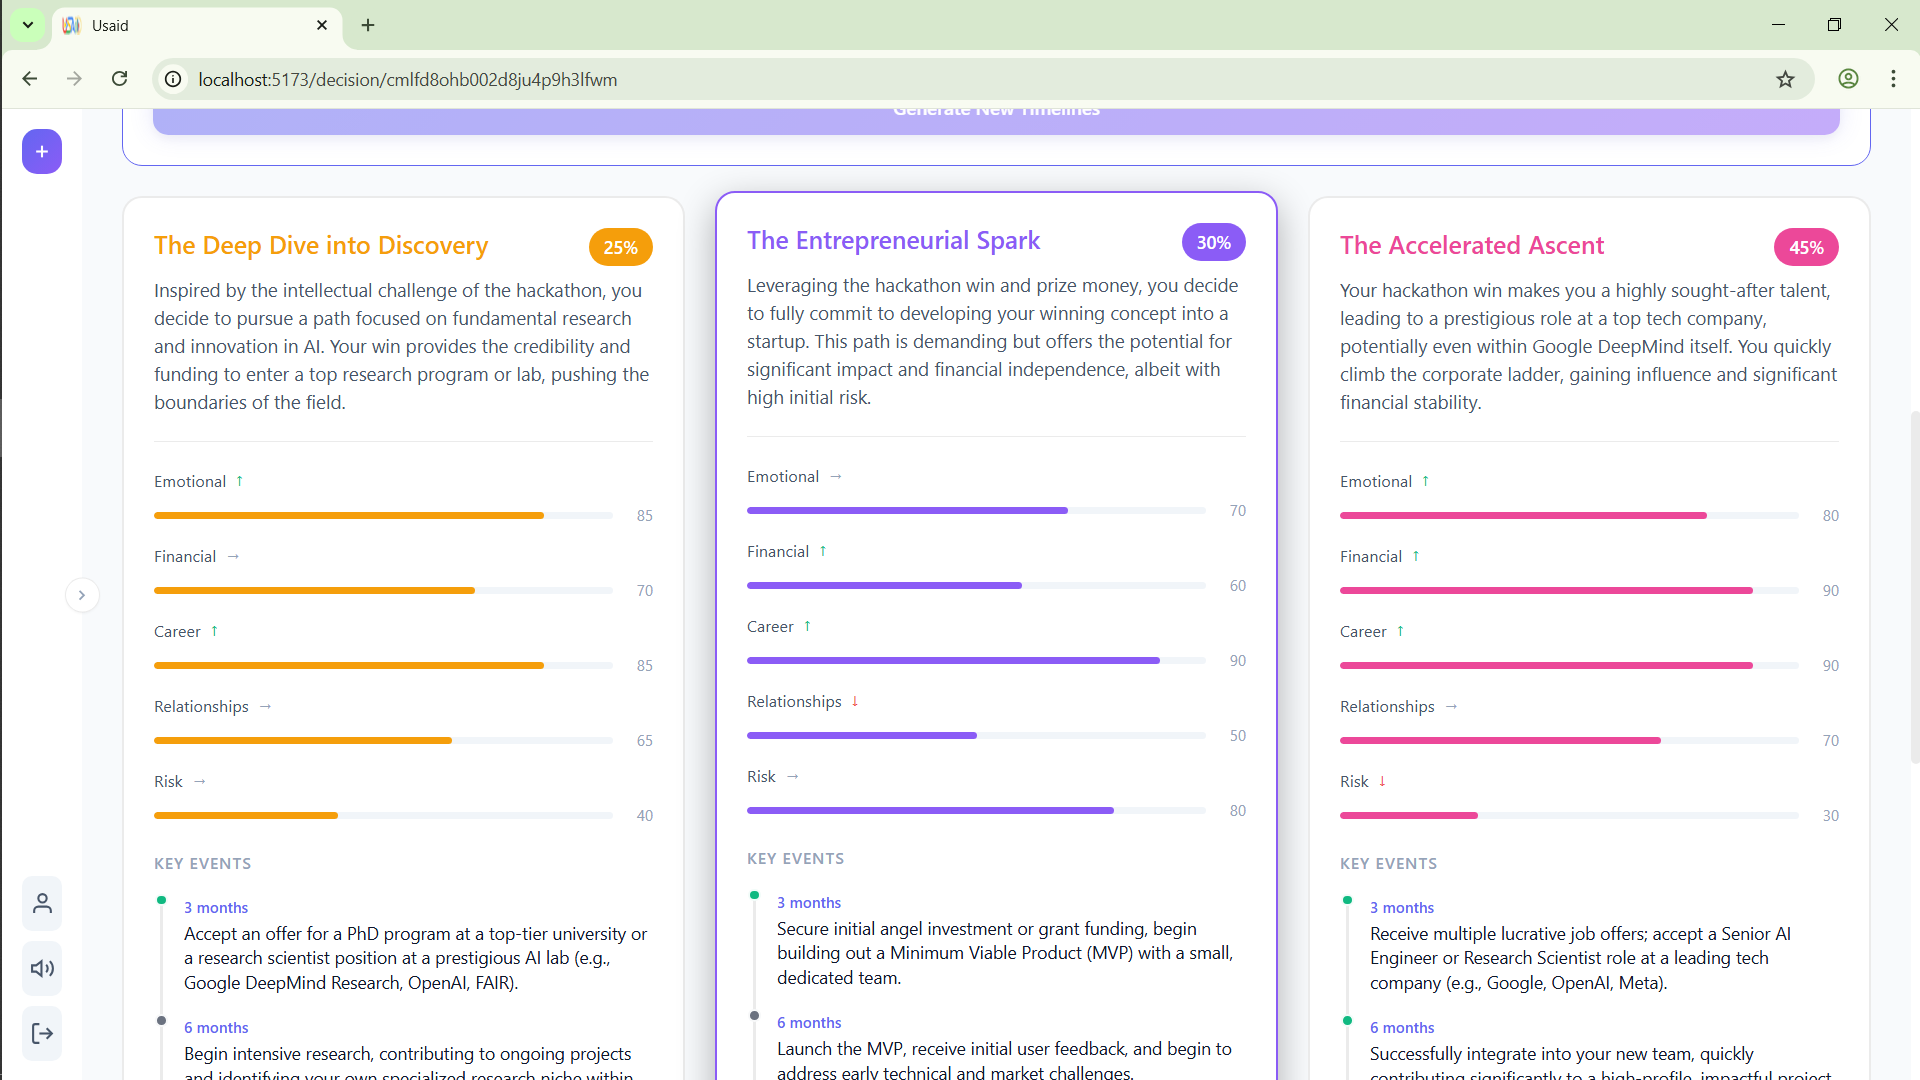
Task: Toggle the speaker sound icon
Action: coord(42,969)
